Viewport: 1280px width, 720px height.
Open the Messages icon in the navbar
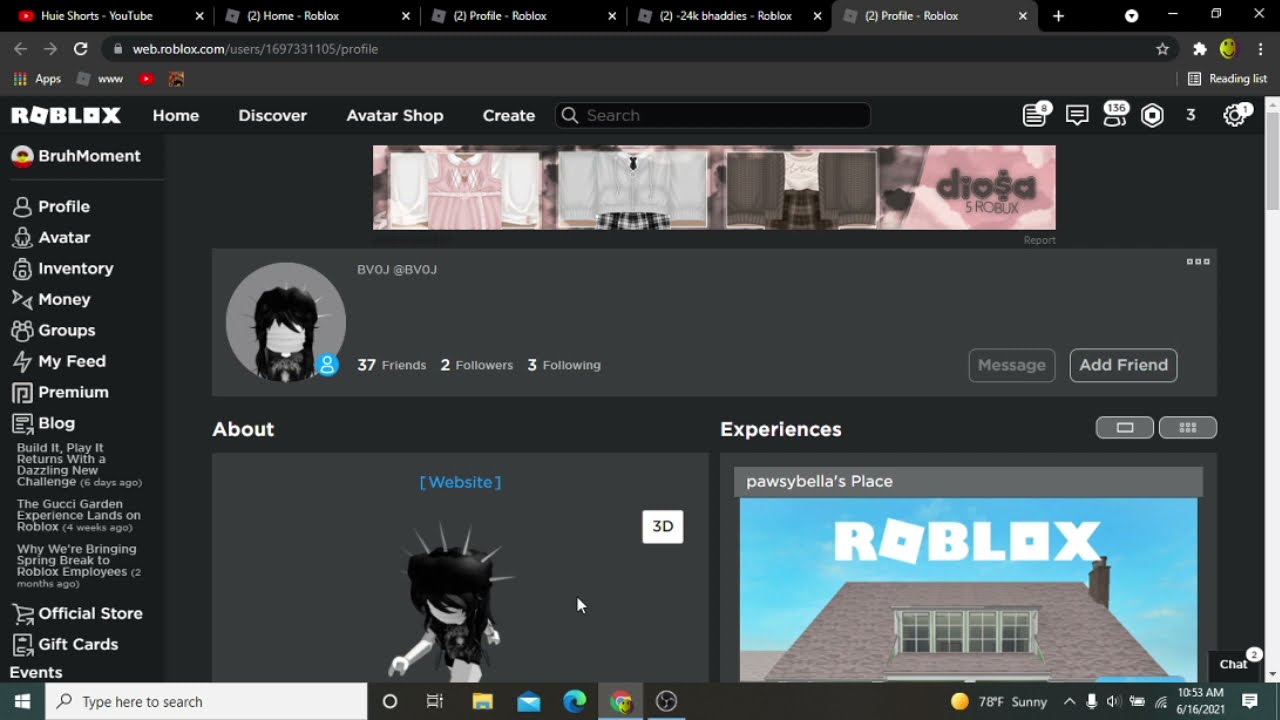[1077, 115]
